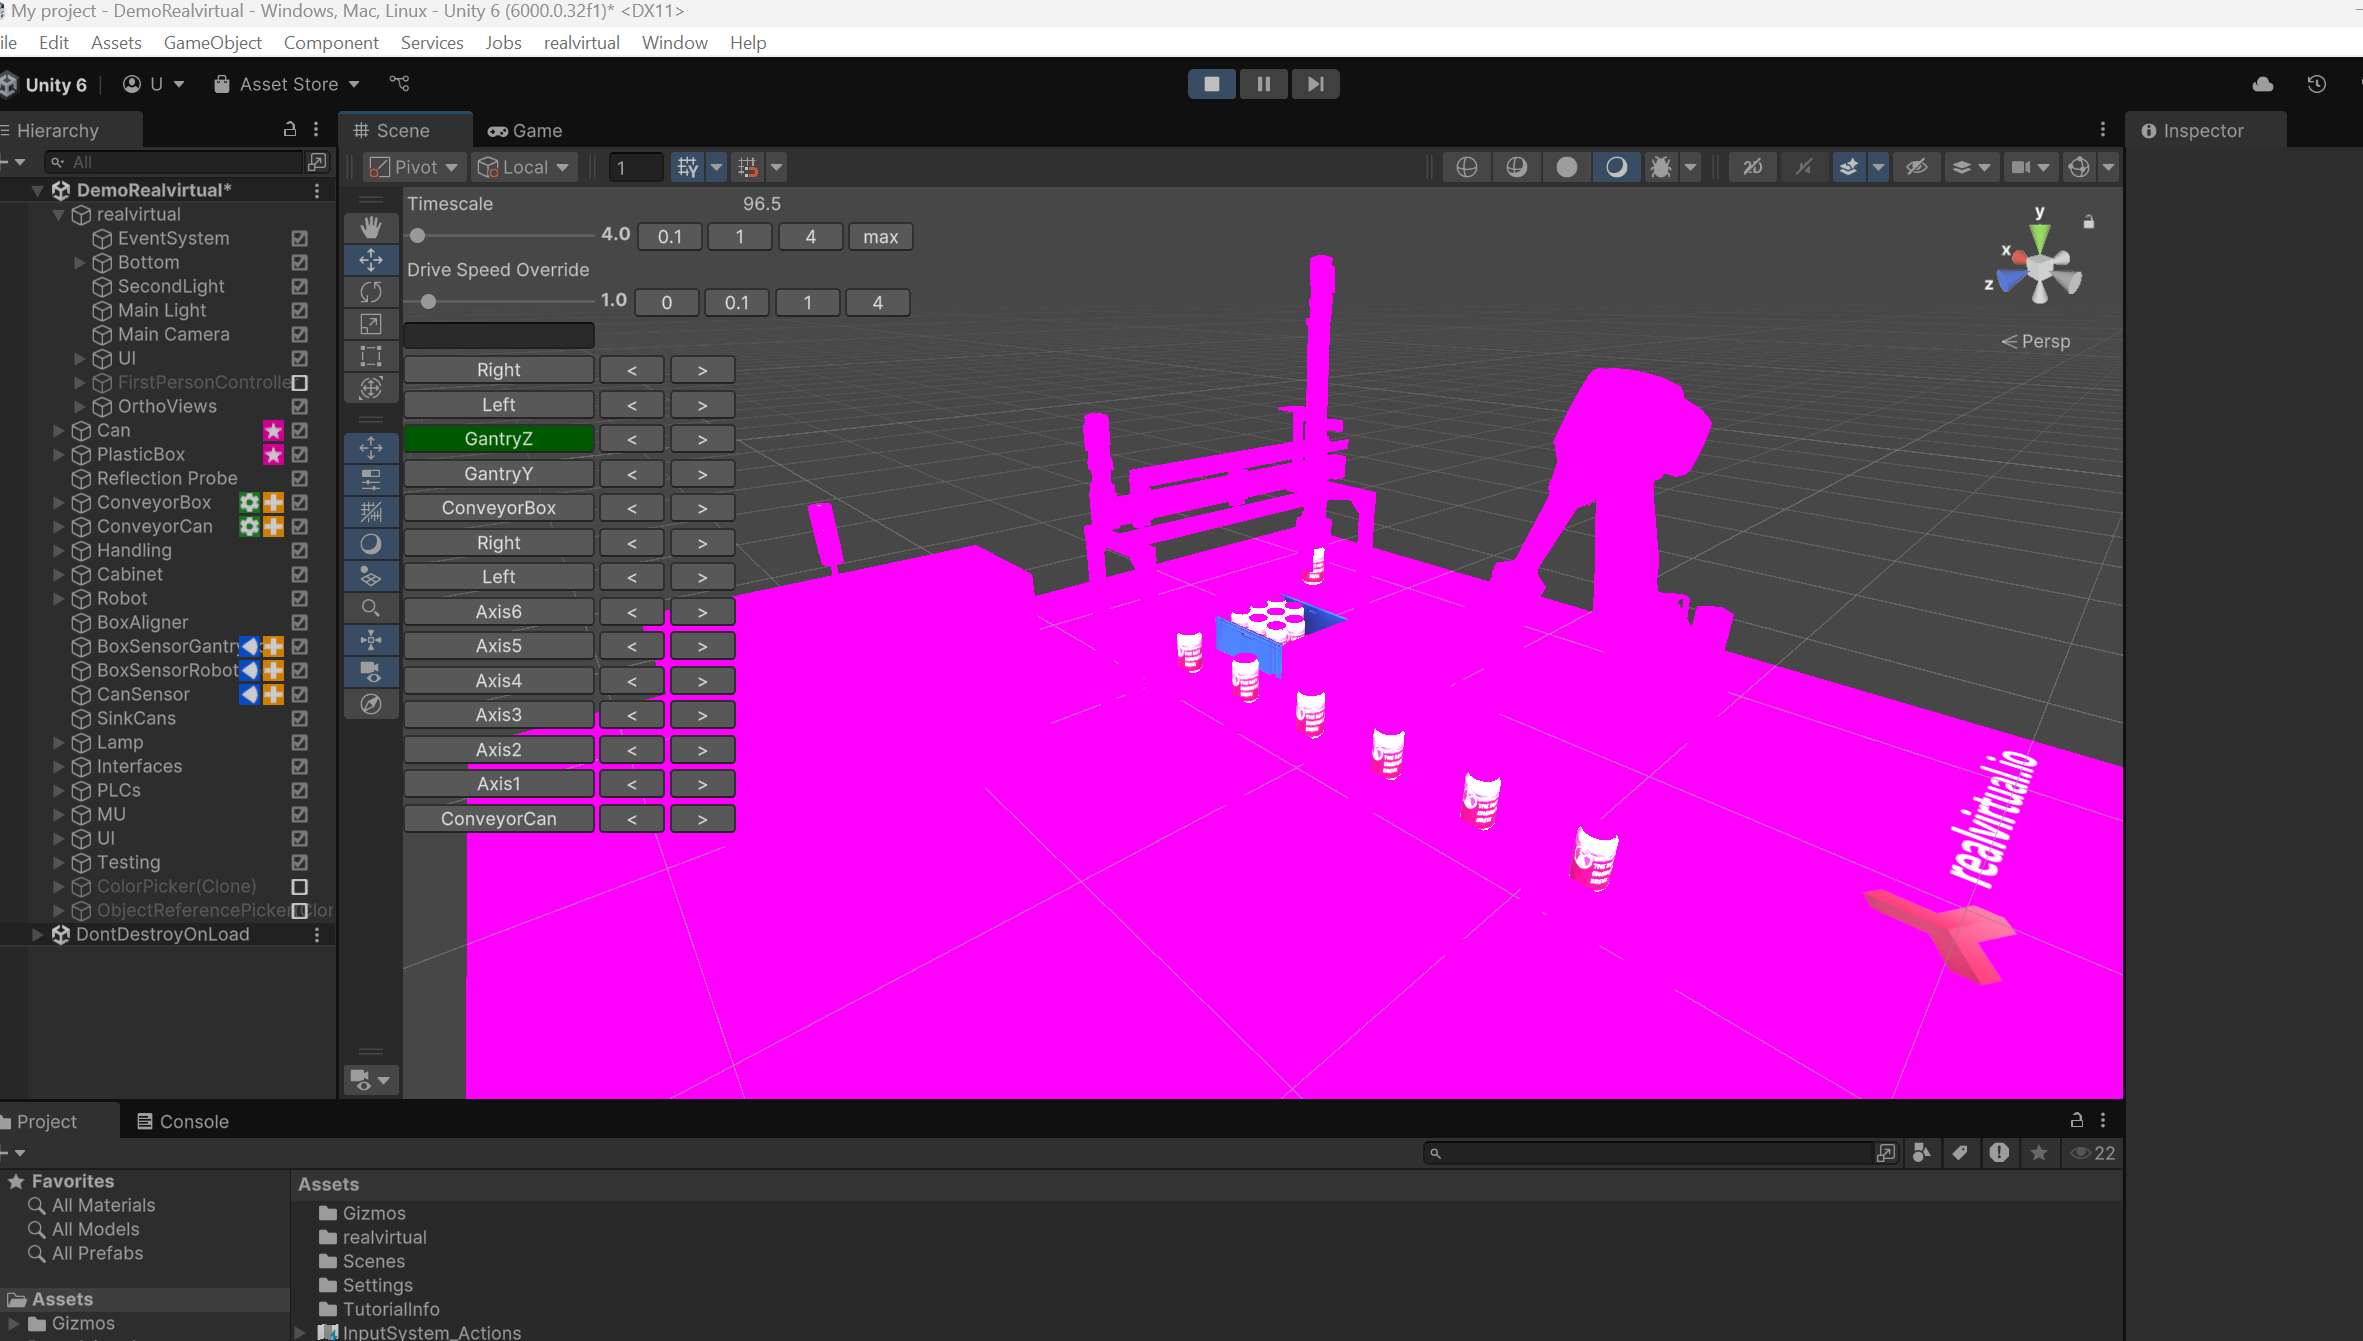This screenshot has width=2363, height=1341.
Task: Open Unity Cloud icon
Action: [x=2263, y=84]
